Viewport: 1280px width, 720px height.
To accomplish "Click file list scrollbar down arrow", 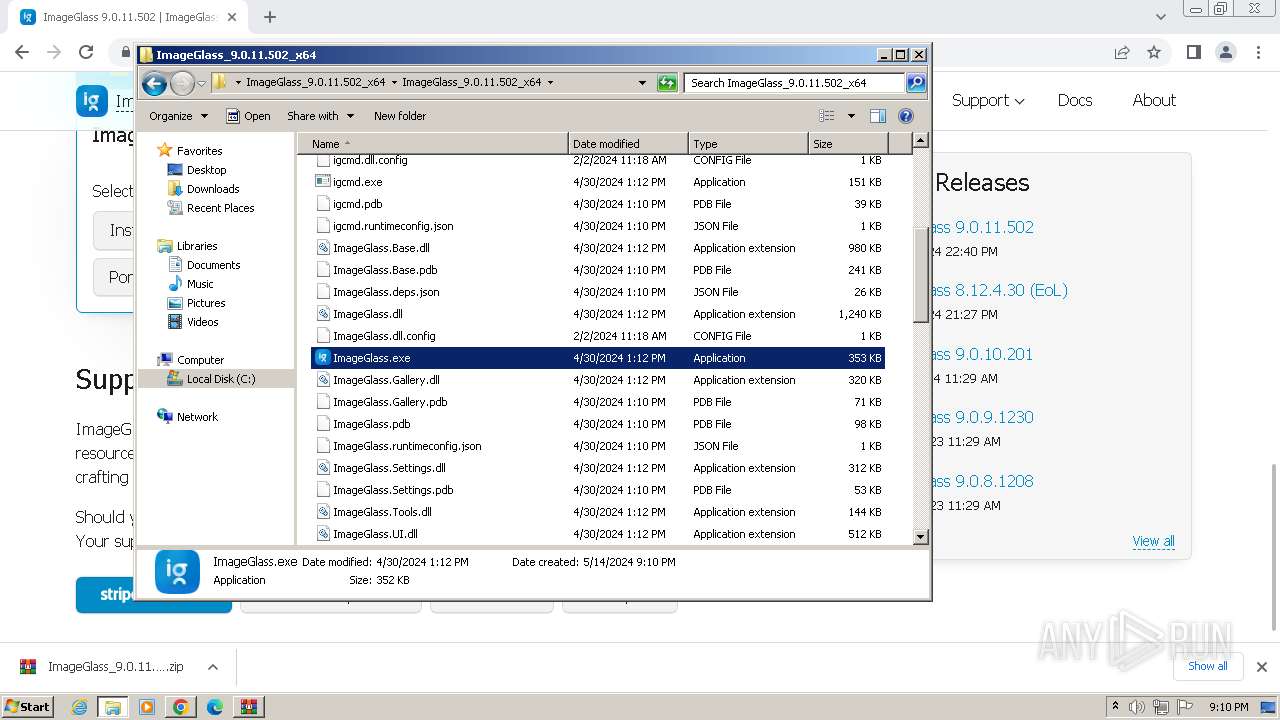I will (921, 537).
